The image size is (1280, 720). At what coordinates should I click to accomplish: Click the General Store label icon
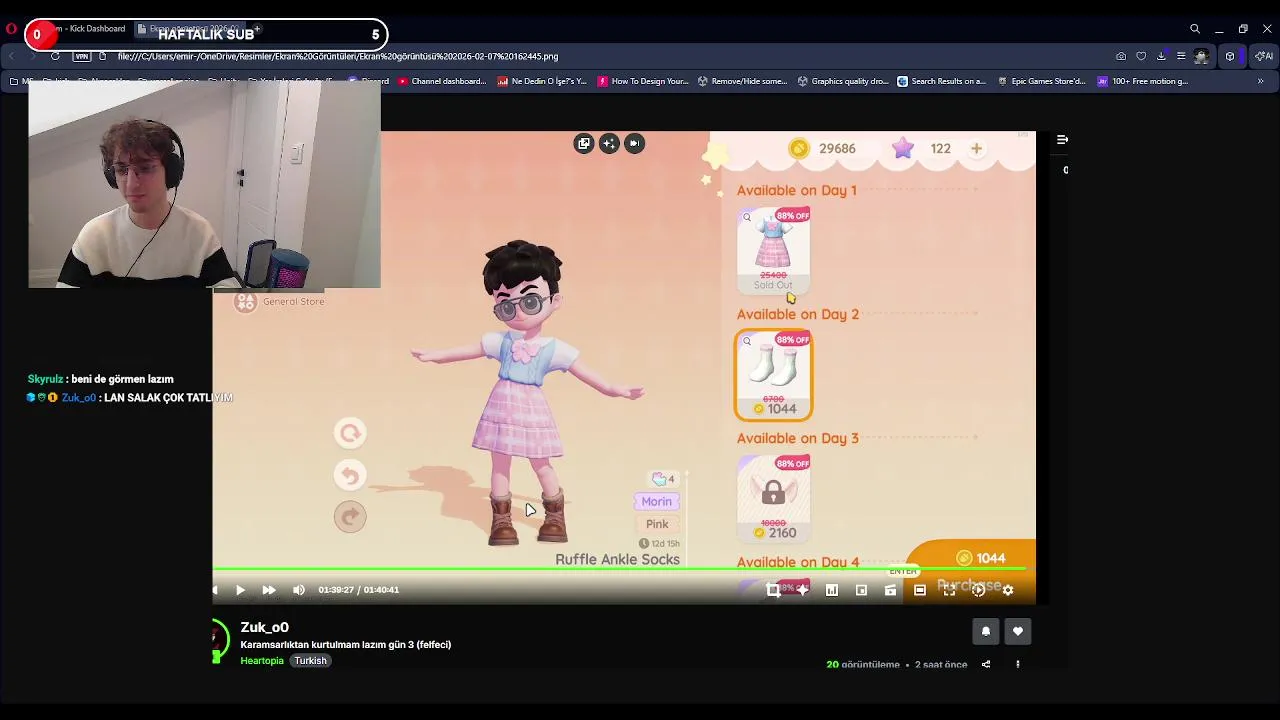(x=245, y=302)
